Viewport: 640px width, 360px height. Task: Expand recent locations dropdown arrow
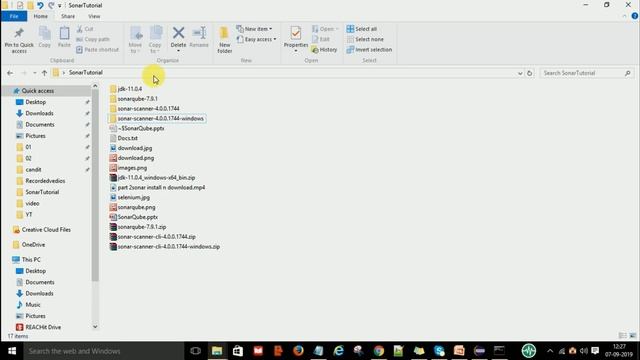coord(34,73)
